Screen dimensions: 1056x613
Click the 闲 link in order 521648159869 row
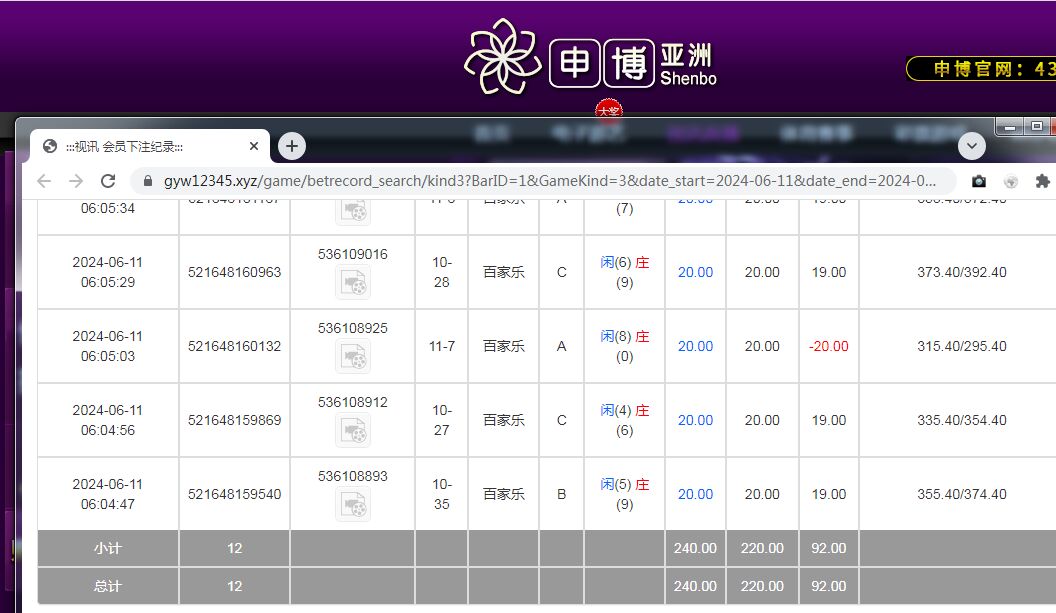coord(607,410)
